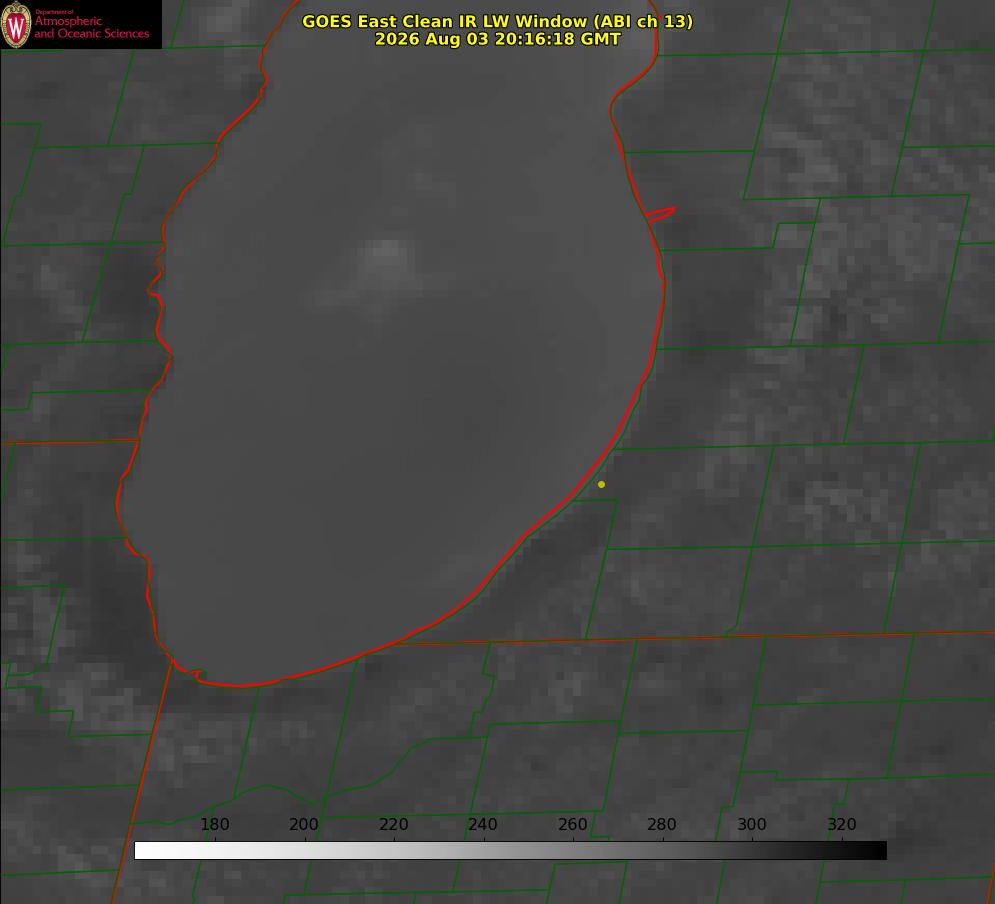Click the red-outlined narrow inlet on eastern shore
This screenshot has width=995, height=904.
660,214
